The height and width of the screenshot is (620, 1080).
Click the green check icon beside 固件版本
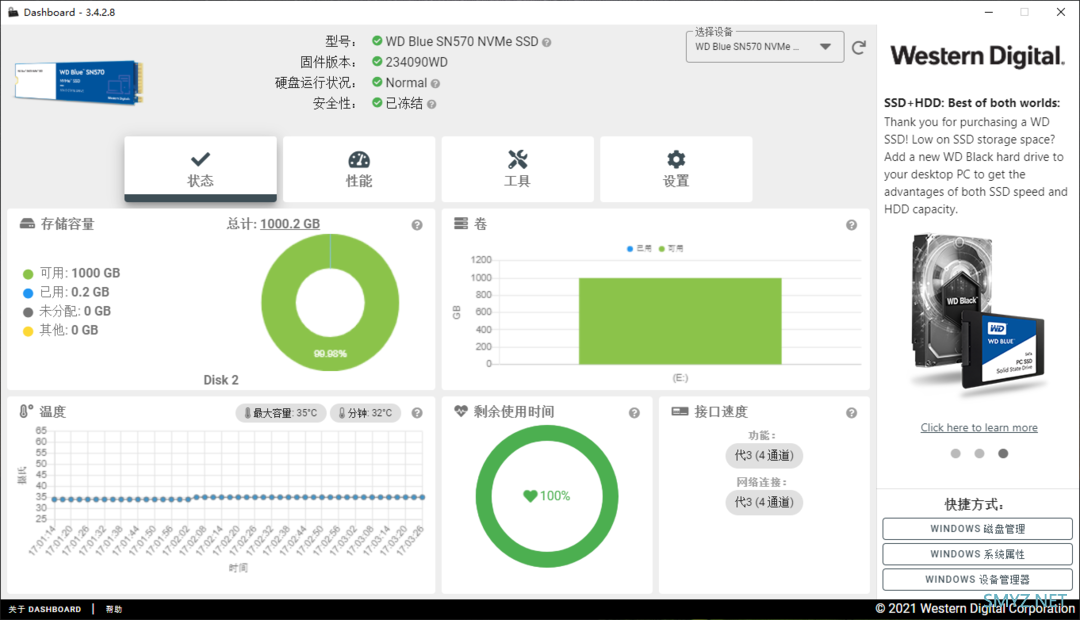tap(377, 61)
